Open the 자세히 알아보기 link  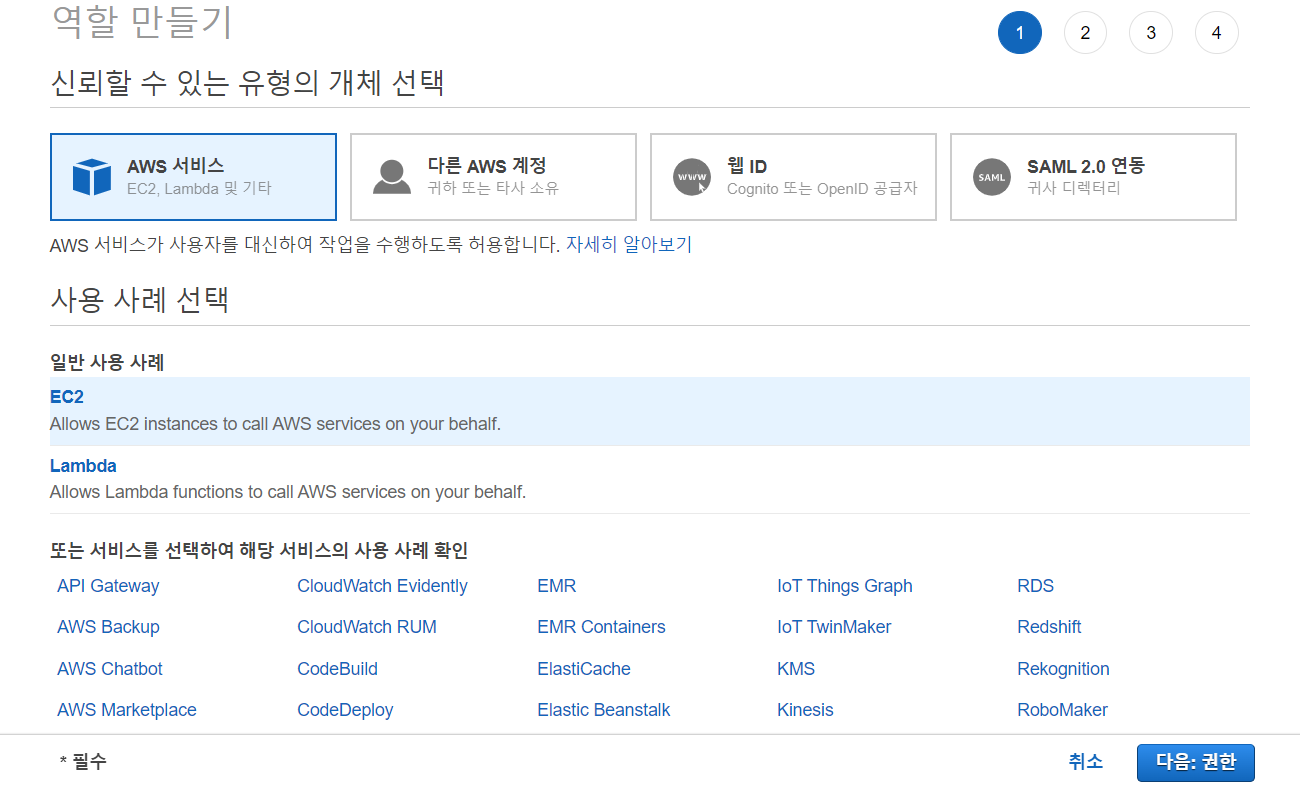click(x=629, y=244)
